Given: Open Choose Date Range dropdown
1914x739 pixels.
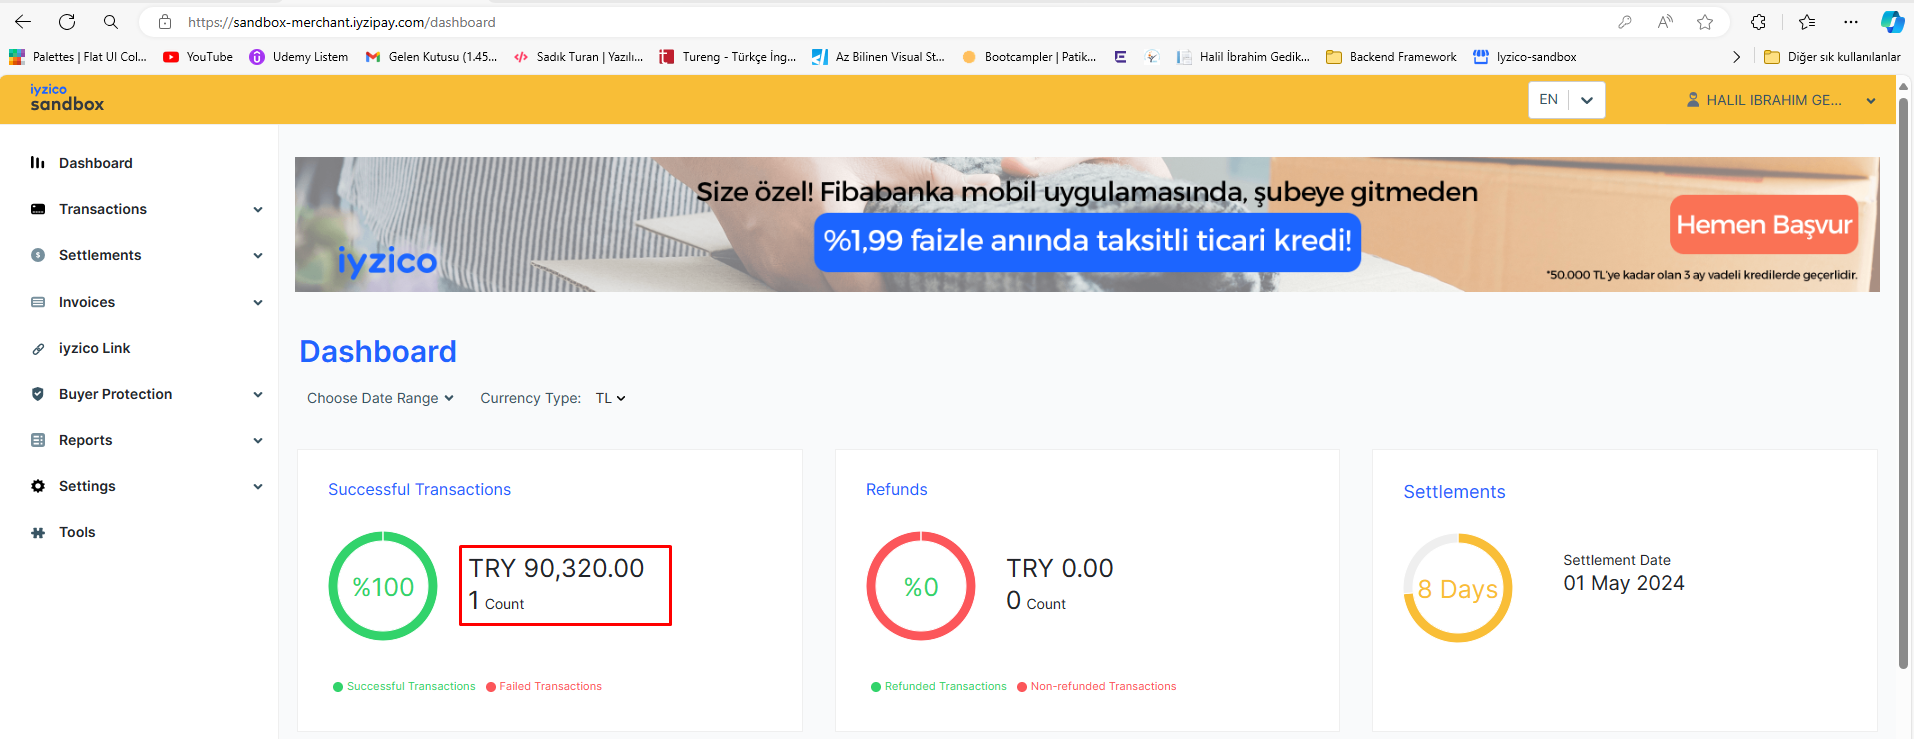Looking at the screenshot, I should click(x=380, y=398).
